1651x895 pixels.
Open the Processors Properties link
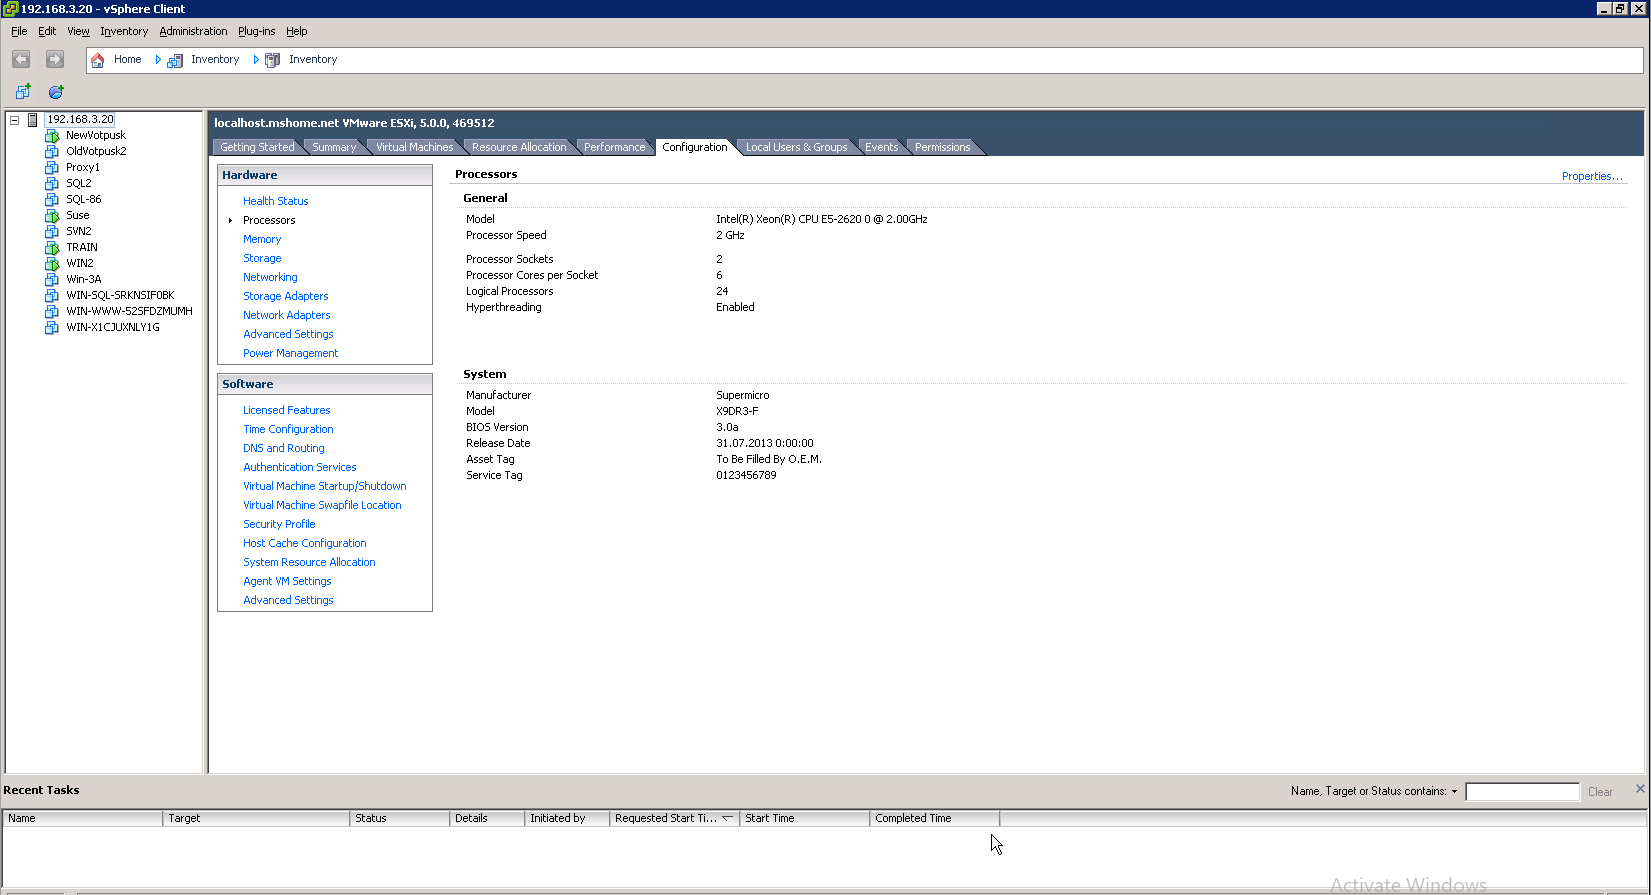(x=1592, y=176)
